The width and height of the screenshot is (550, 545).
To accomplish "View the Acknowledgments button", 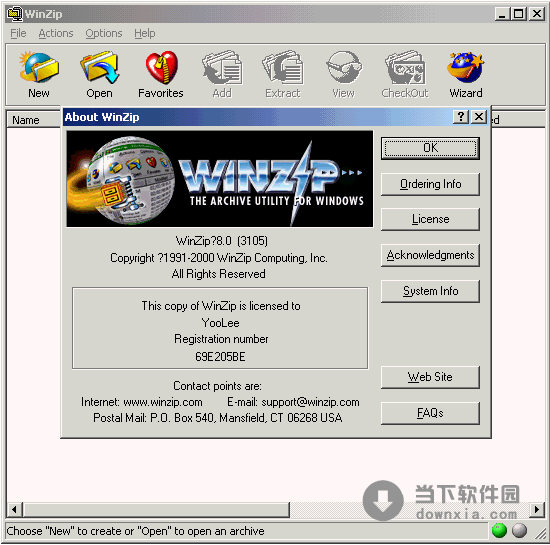I will [430, 255].
